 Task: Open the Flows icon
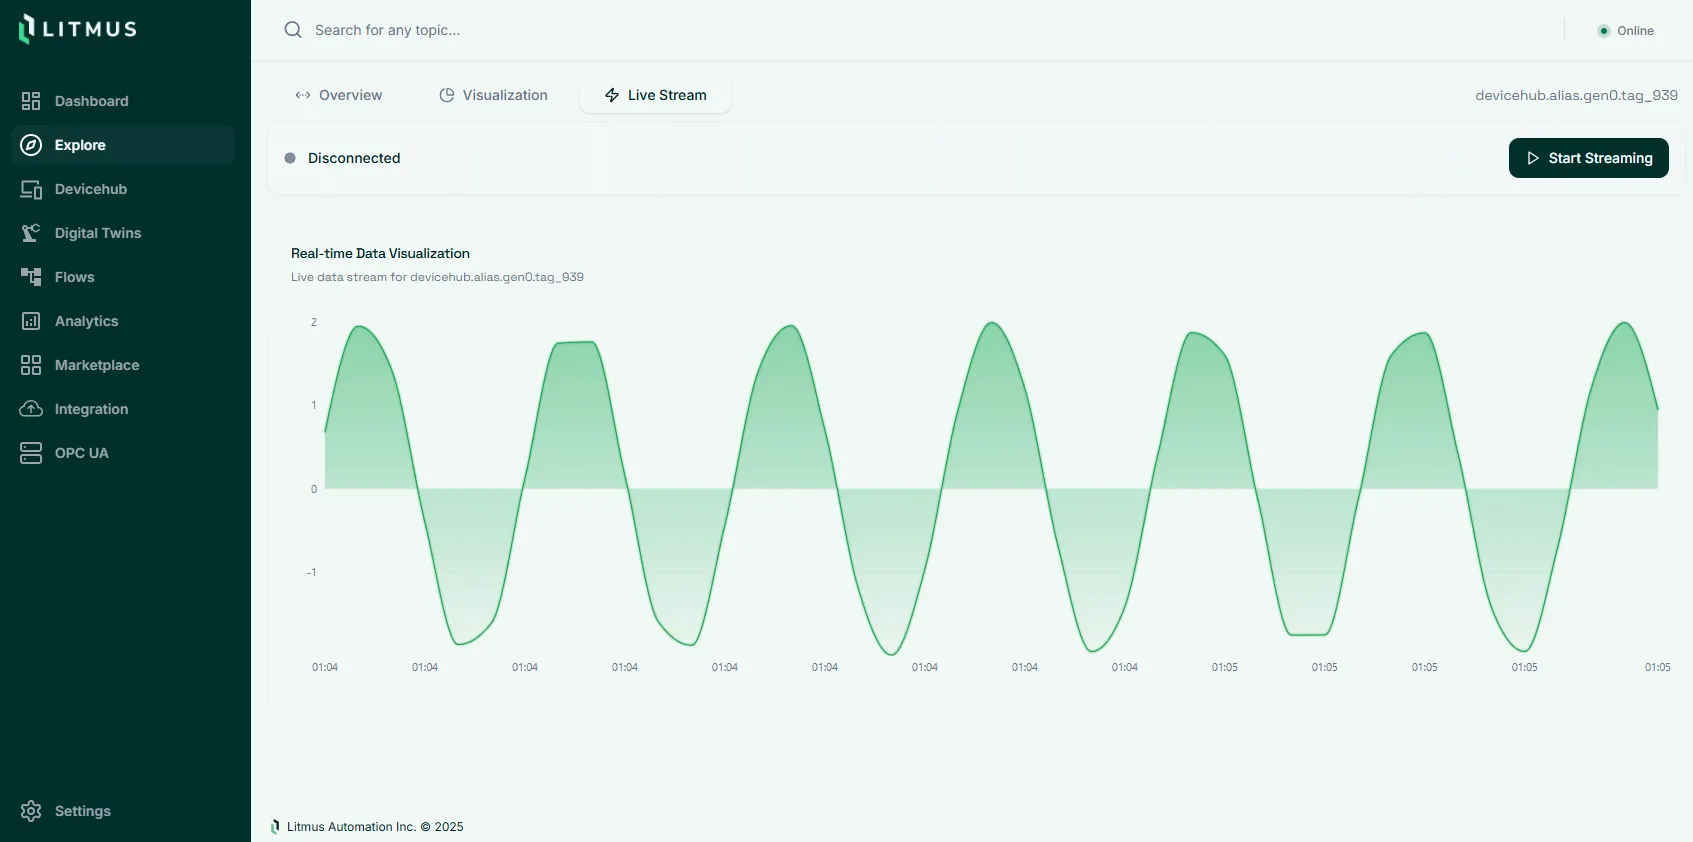(31, 277)
